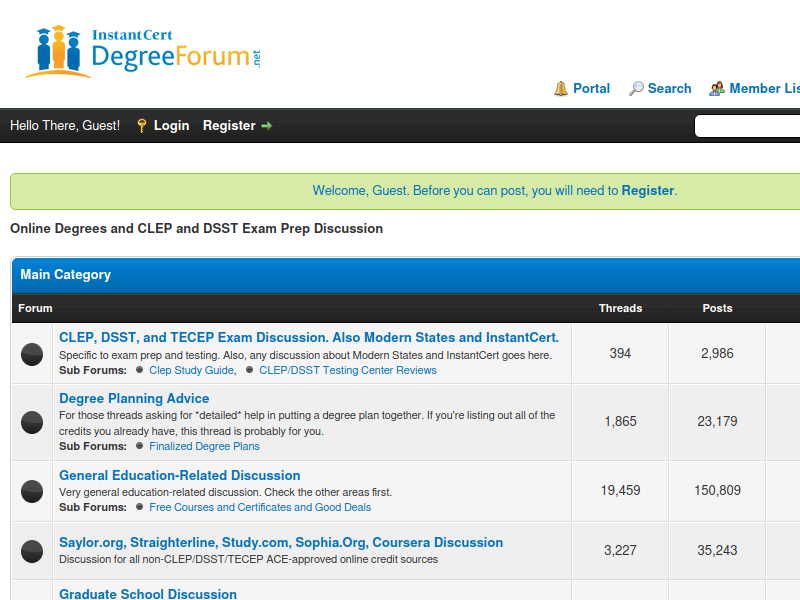Open General Education-Related Discussion forum
The image size is (800, 600).
click(180, 476)
